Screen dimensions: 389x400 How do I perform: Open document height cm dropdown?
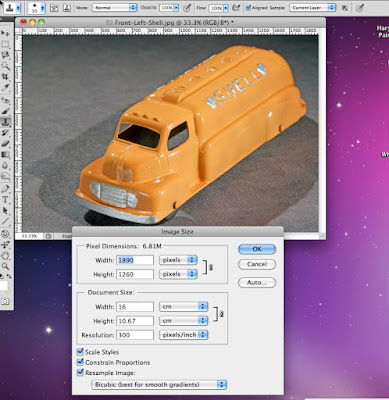pyautogui.click(x=184, y=321)
